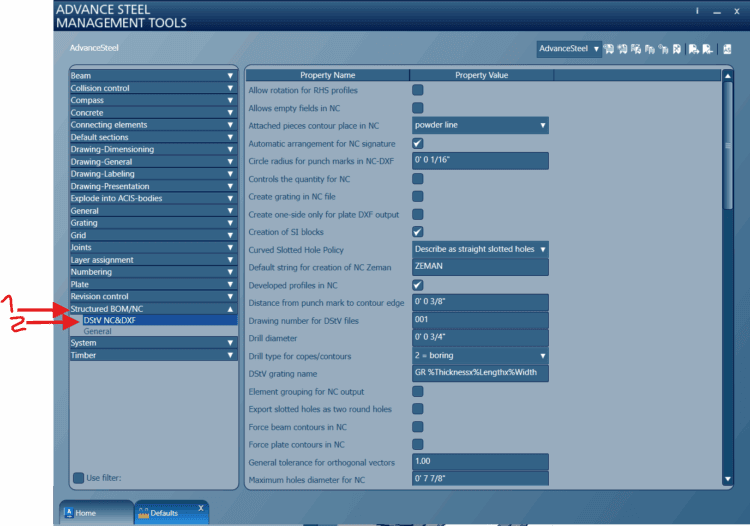This screenshot has width=750, height=526.
Task: Expand the System category
Action: pyautogui.click(x=154, y=343)
